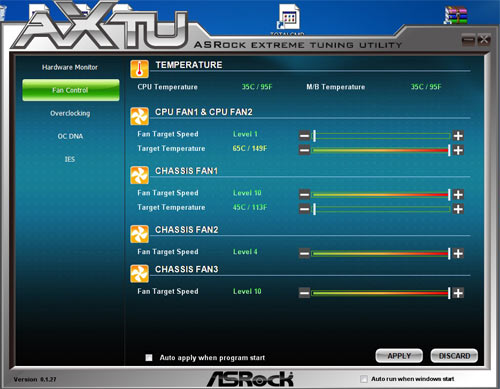The height and width of the screenshot is (389, 500).
Task: Click the 45C / 113F target temperature value
Action: [x=250, y=207]
